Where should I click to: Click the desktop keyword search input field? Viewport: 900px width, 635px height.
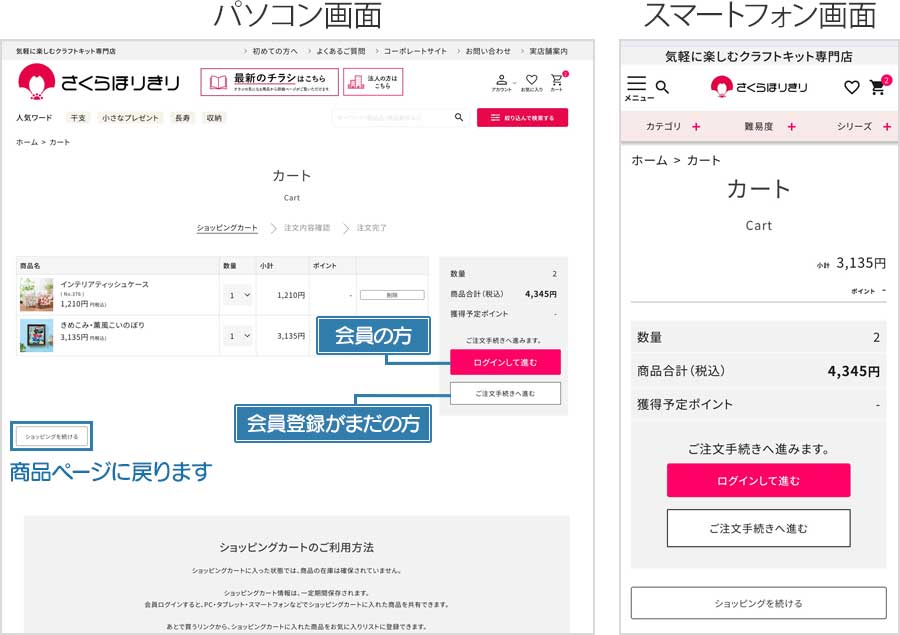[x=392, y=118]
